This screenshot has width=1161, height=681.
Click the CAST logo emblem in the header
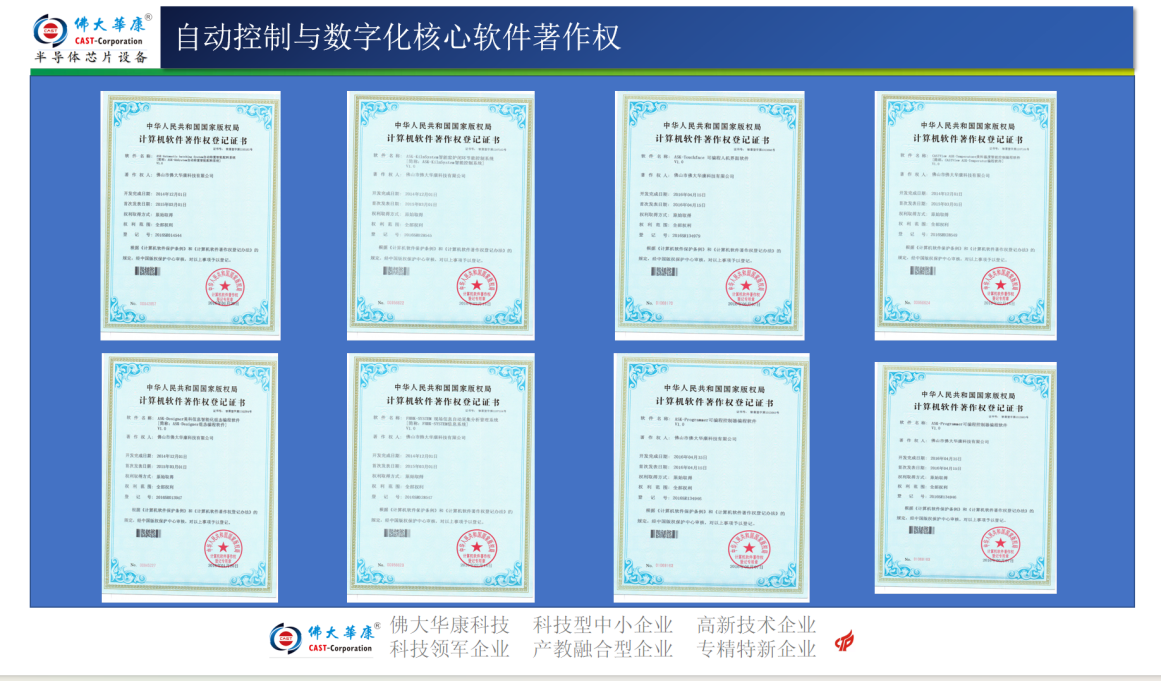click(51, 32)
